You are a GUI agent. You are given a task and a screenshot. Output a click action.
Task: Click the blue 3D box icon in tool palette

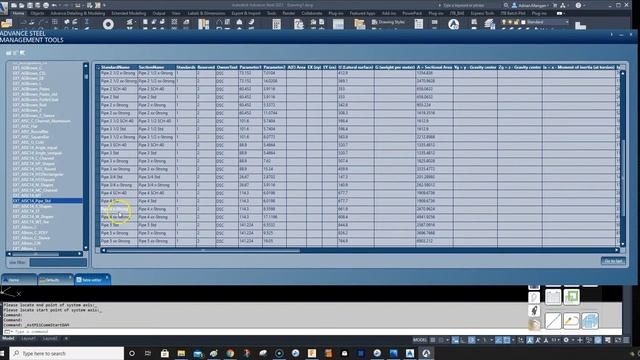point(590,320)
